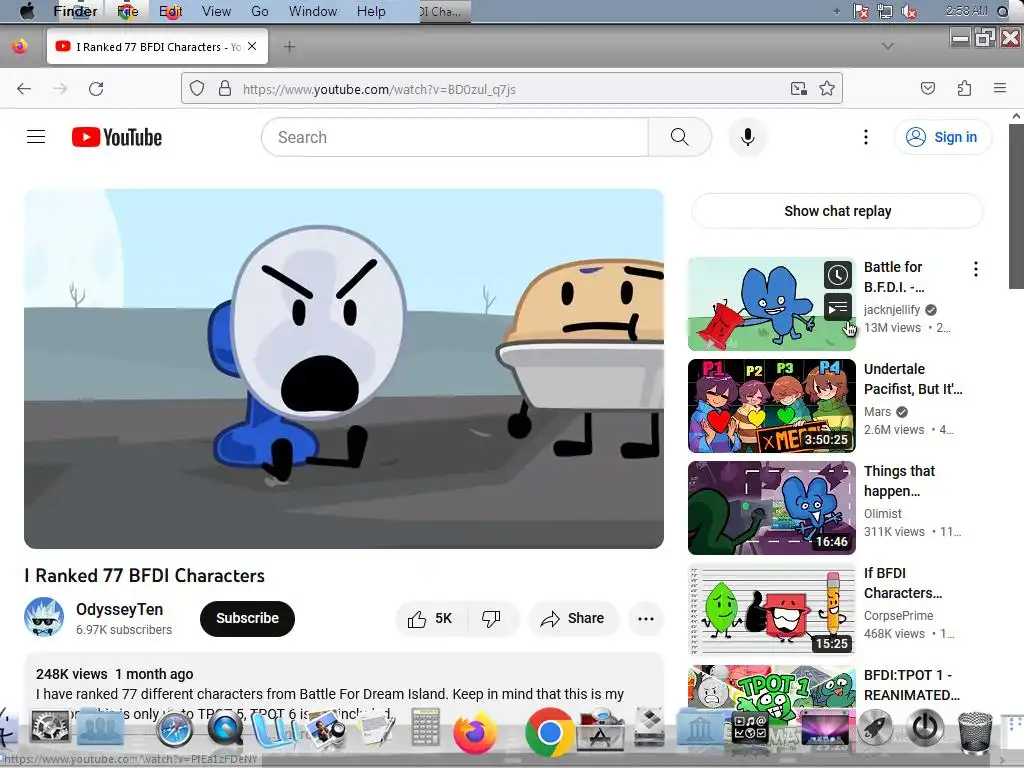Viewport: 1024px width, 768px height.
Task: Dislike the video with thumbs-down icon
Action: tap(491, 618)
